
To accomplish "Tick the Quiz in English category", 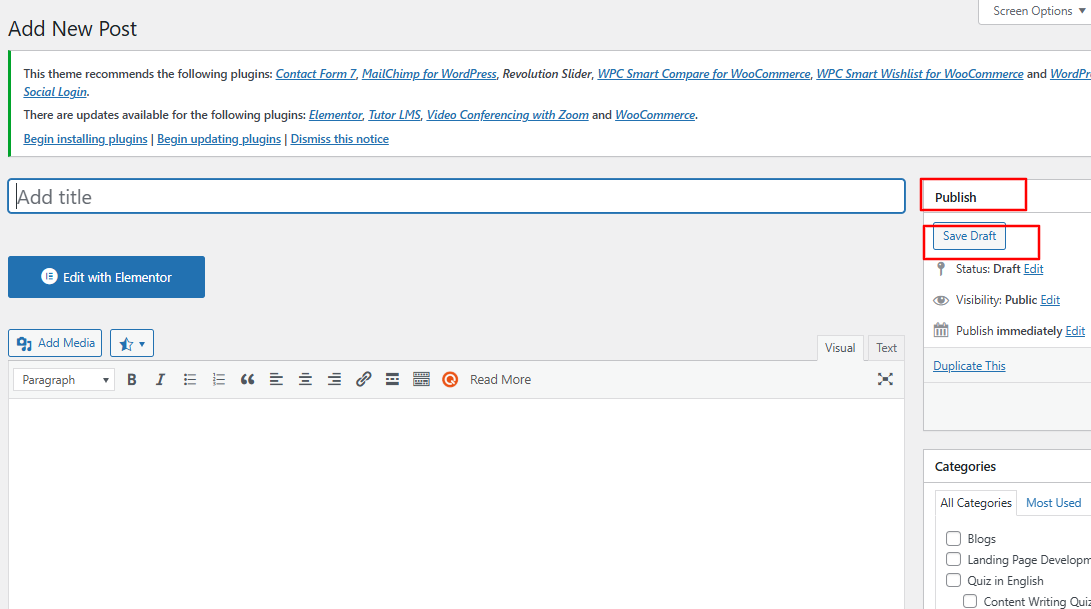I will (x=953, y=581).
